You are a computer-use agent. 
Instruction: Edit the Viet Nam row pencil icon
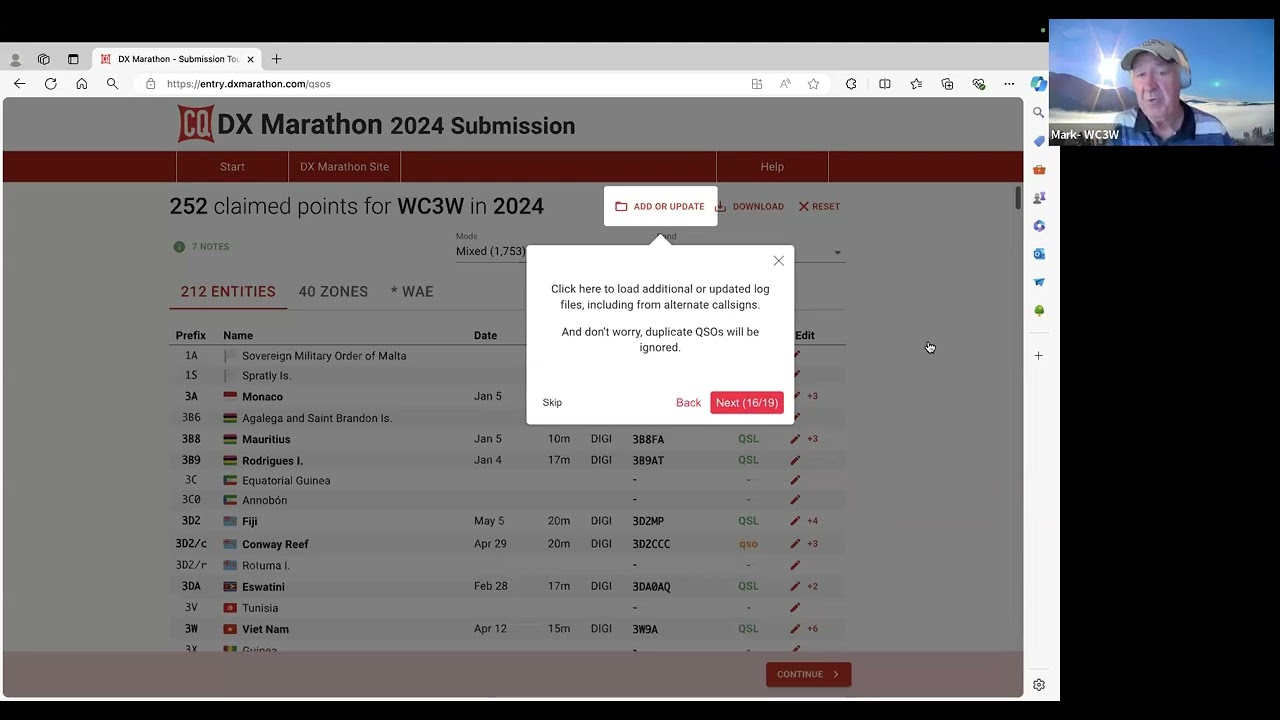coord(795,629)
